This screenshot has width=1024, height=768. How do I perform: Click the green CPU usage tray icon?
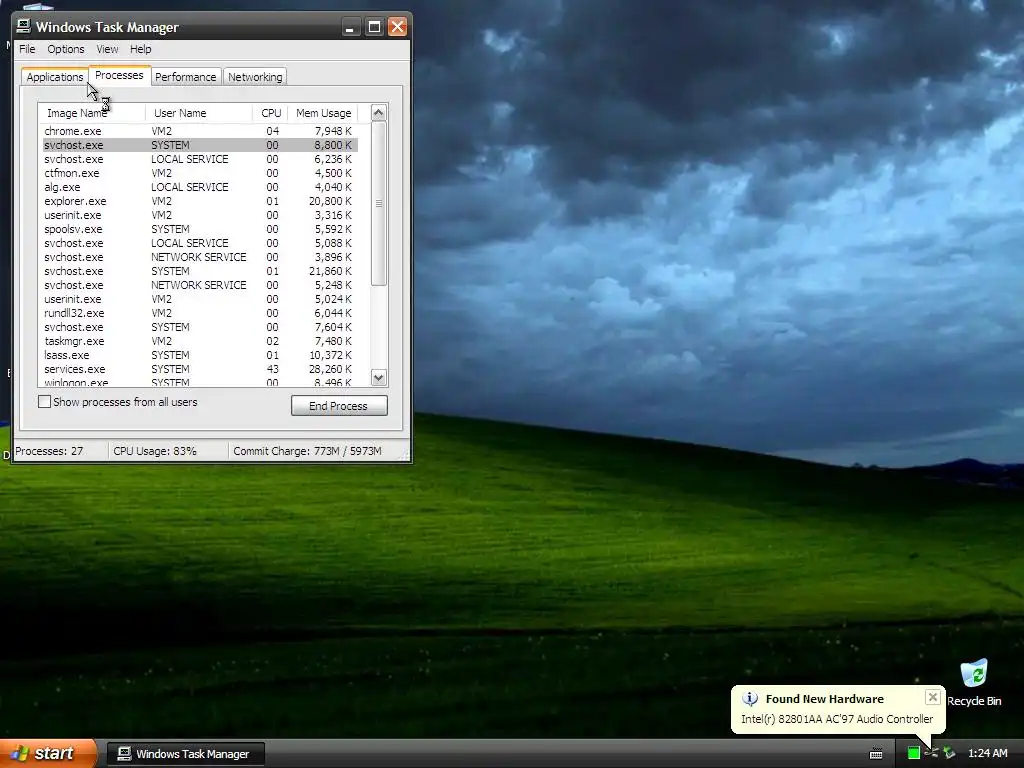tap(914, 753)
